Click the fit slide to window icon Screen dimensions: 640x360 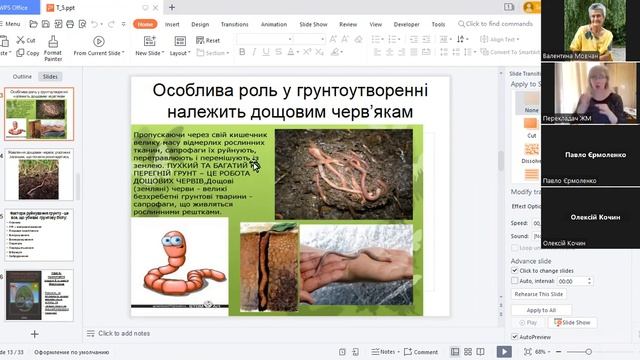(x=528, y=351)
